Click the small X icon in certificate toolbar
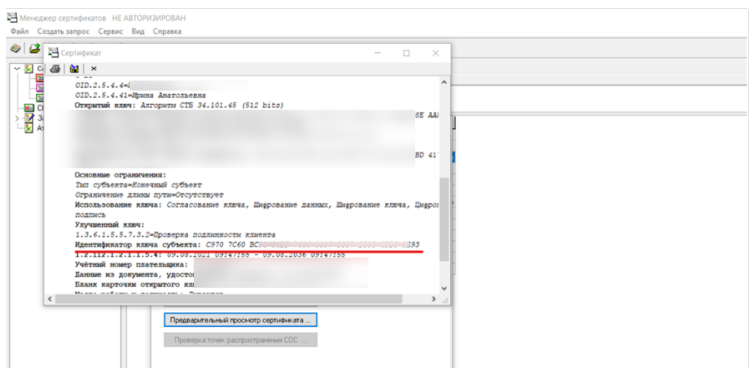Viewport: 755px width, 381px height. tap(93, 68)
